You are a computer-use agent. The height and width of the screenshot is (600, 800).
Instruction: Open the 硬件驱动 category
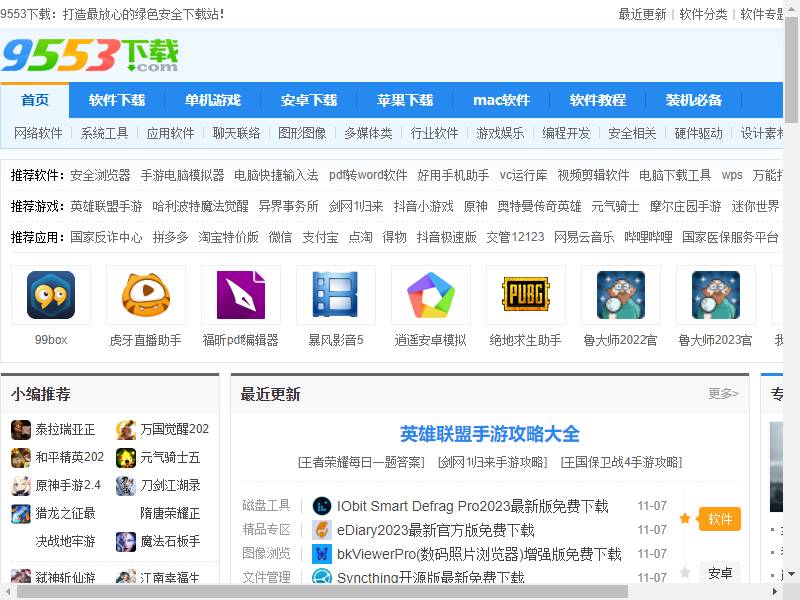tap(698, 134)
